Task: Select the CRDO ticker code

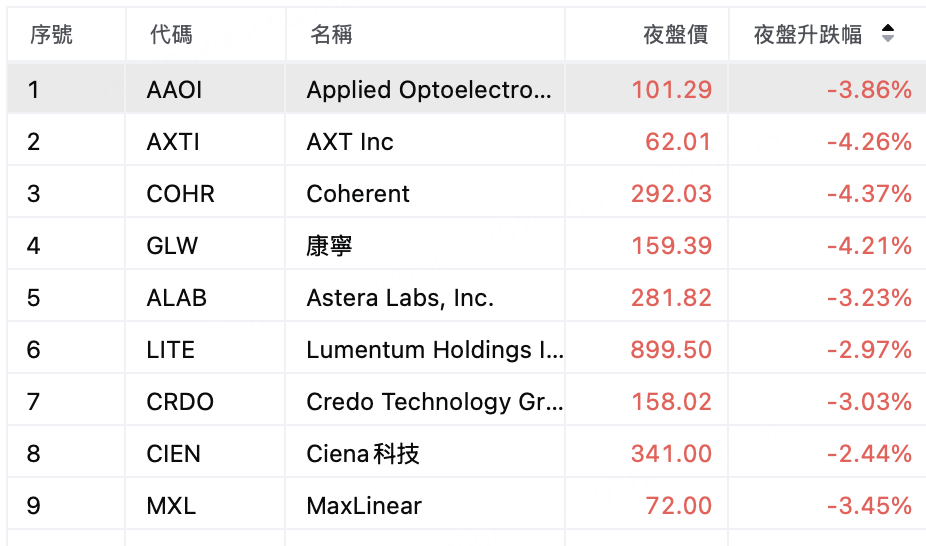Action: 180,401
